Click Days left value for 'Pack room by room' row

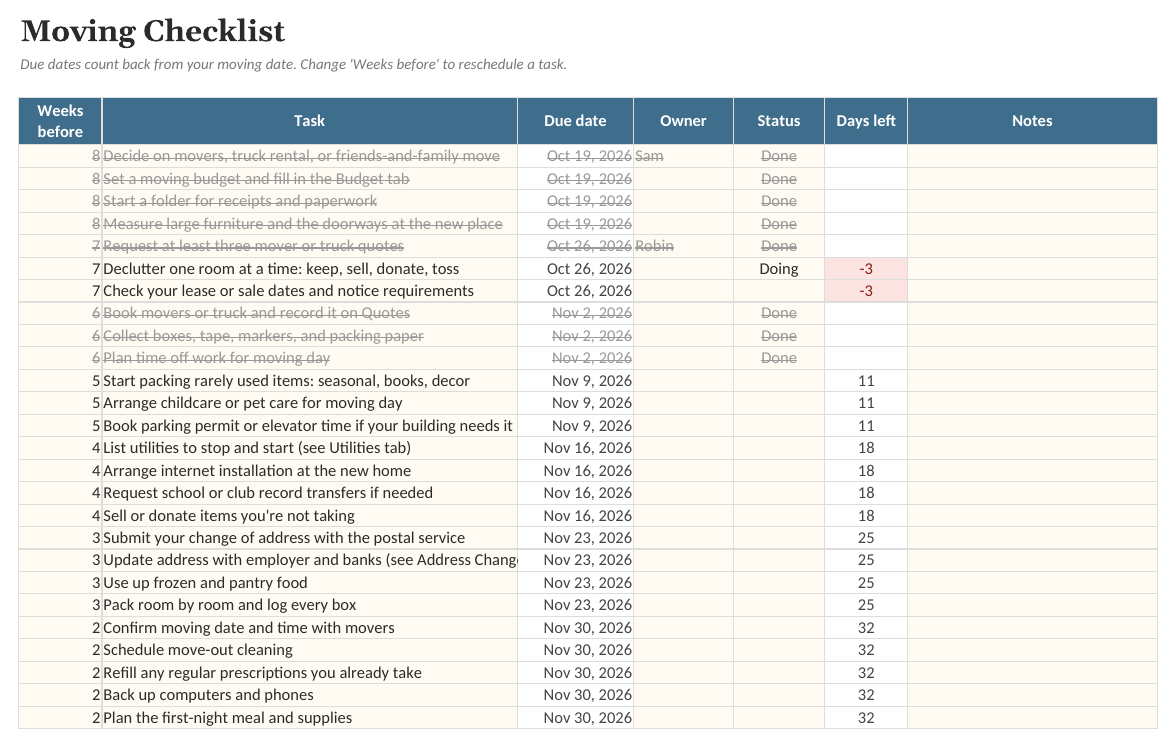coord(866,605)
